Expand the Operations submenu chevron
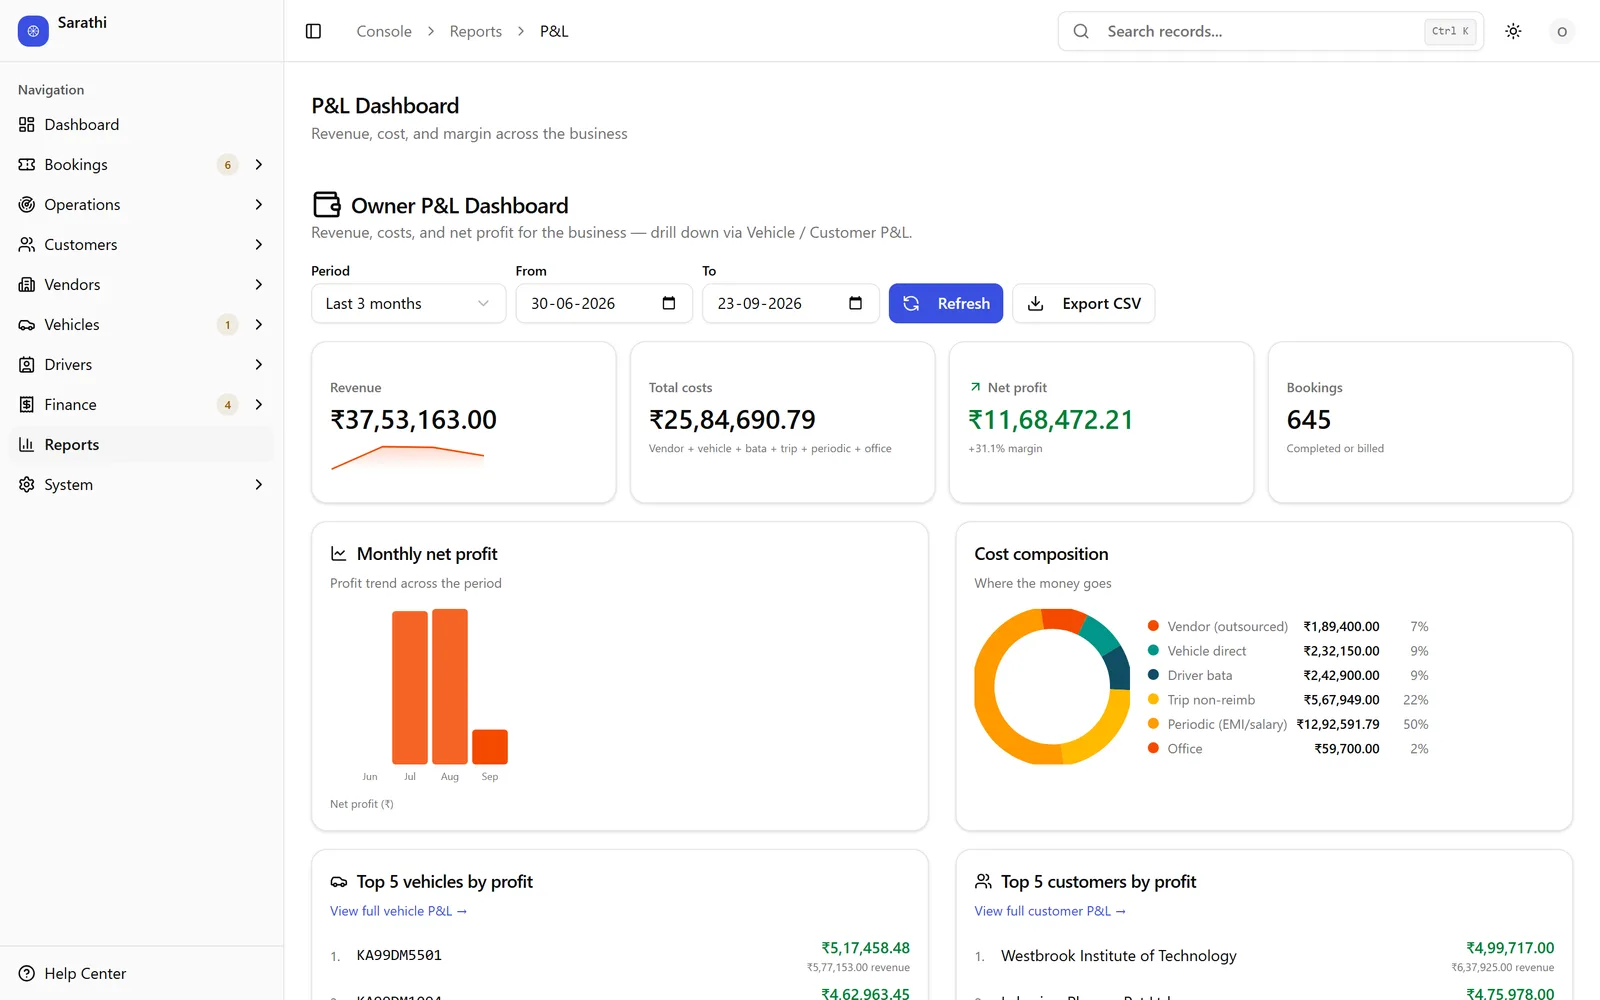 (x=259, y=204)
